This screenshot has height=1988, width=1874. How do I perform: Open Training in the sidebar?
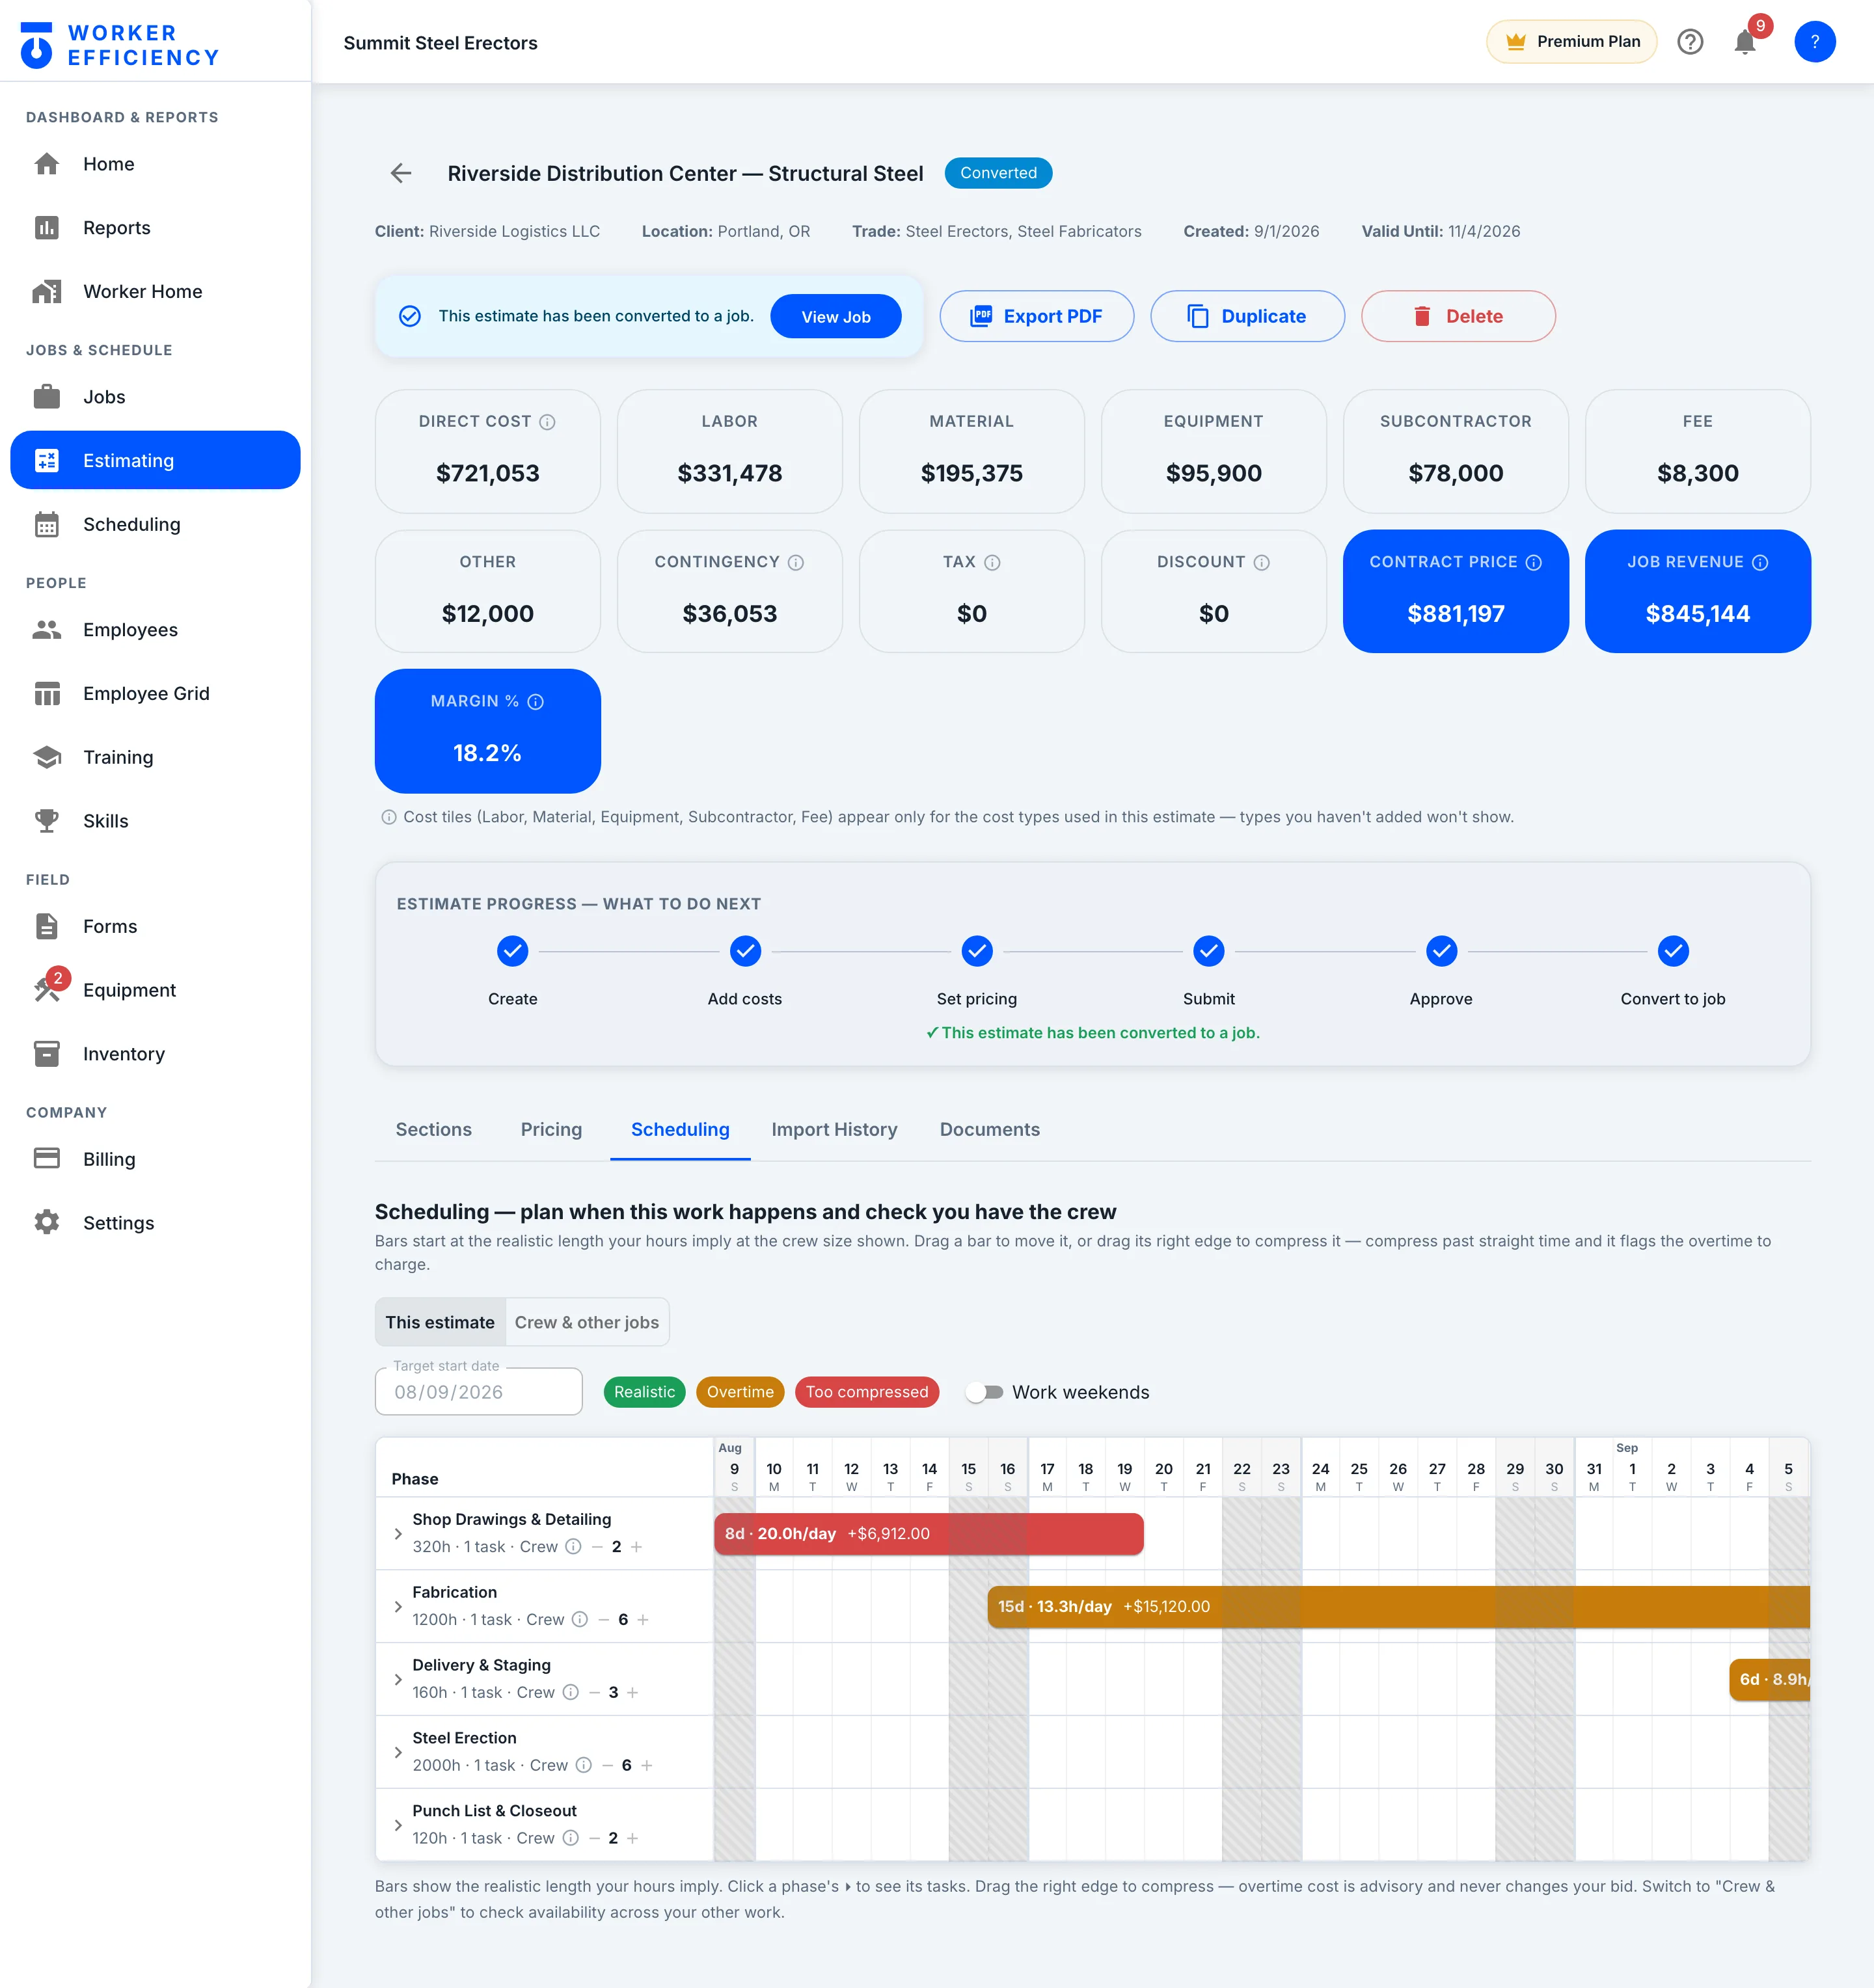coord(155,757)
